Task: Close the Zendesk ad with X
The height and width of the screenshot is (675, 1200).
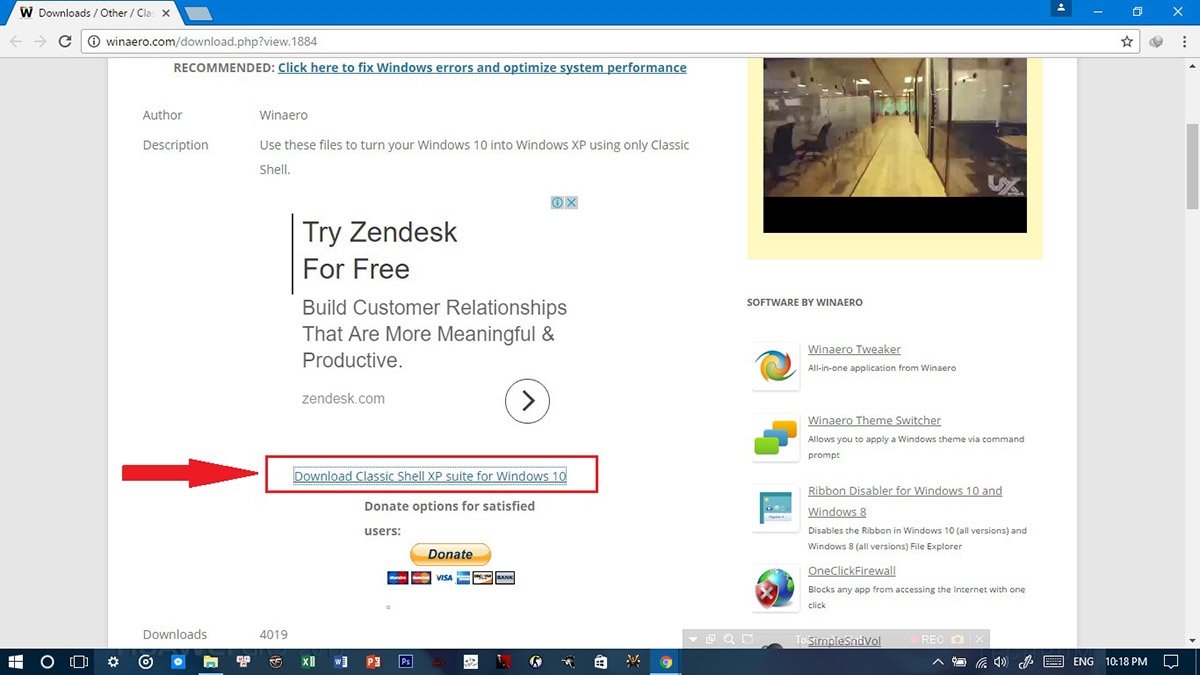Action: [x=571, y=202]
